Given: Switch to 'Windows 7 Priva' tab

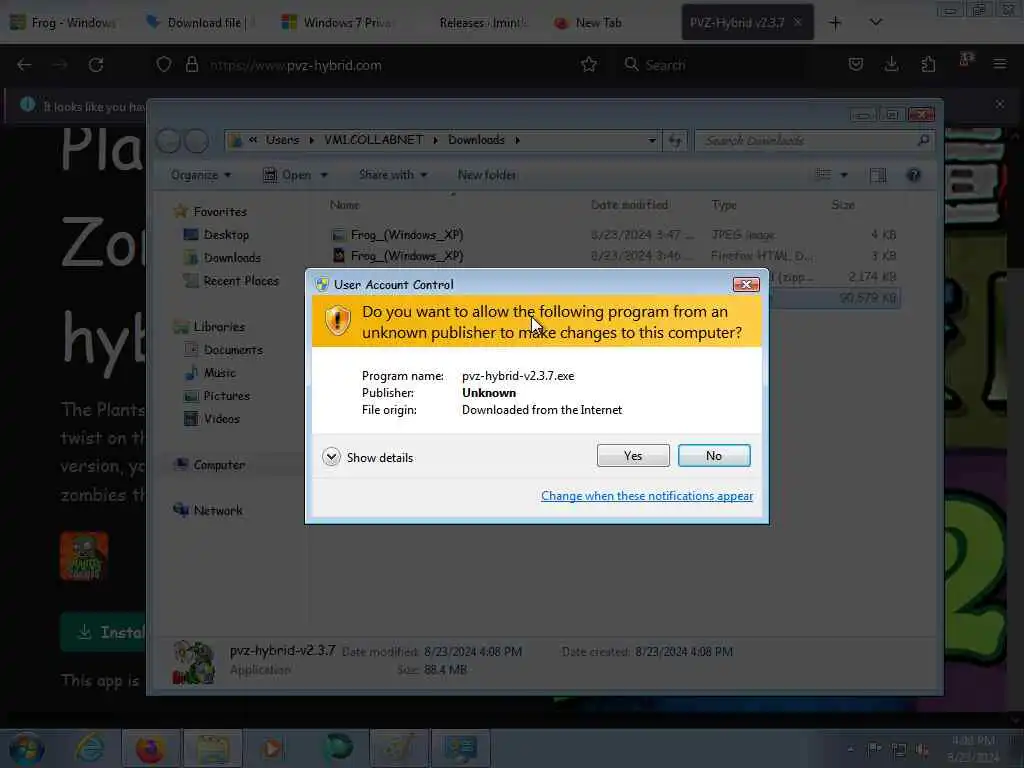Looking at the screenshot, I should point(336,23).
